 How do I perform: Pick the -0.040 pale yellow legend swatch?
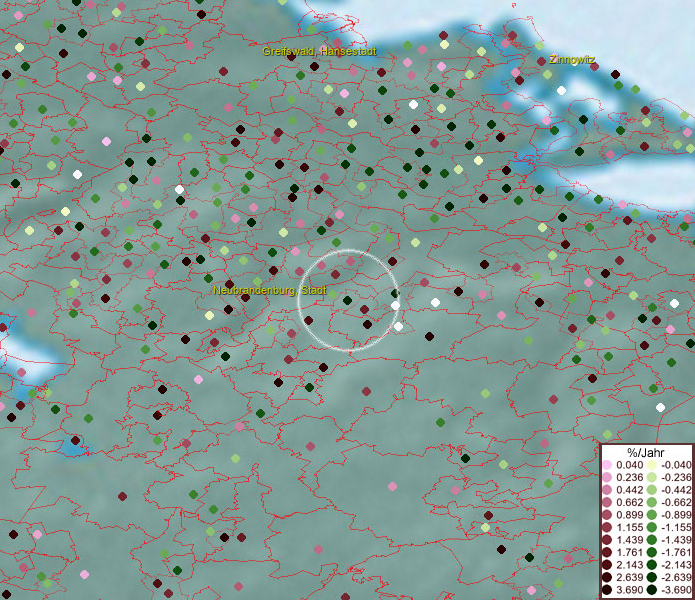(652, 465)
